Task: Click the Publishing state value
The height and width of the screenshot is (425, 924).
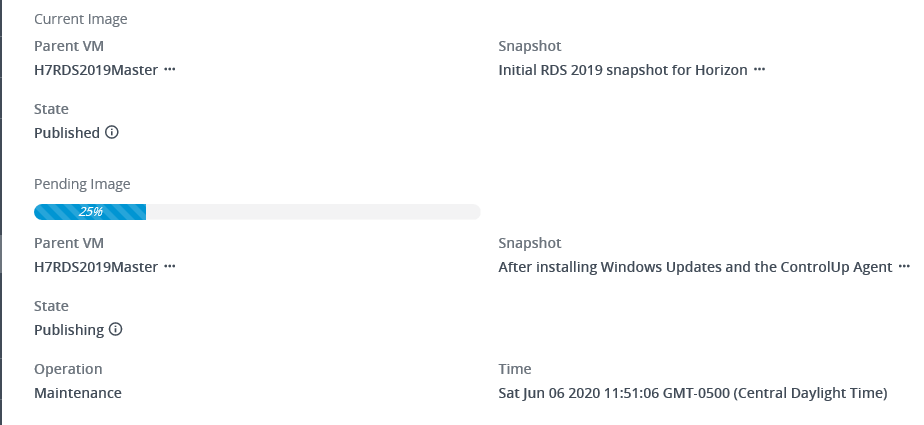Action: tap(69, 330)
